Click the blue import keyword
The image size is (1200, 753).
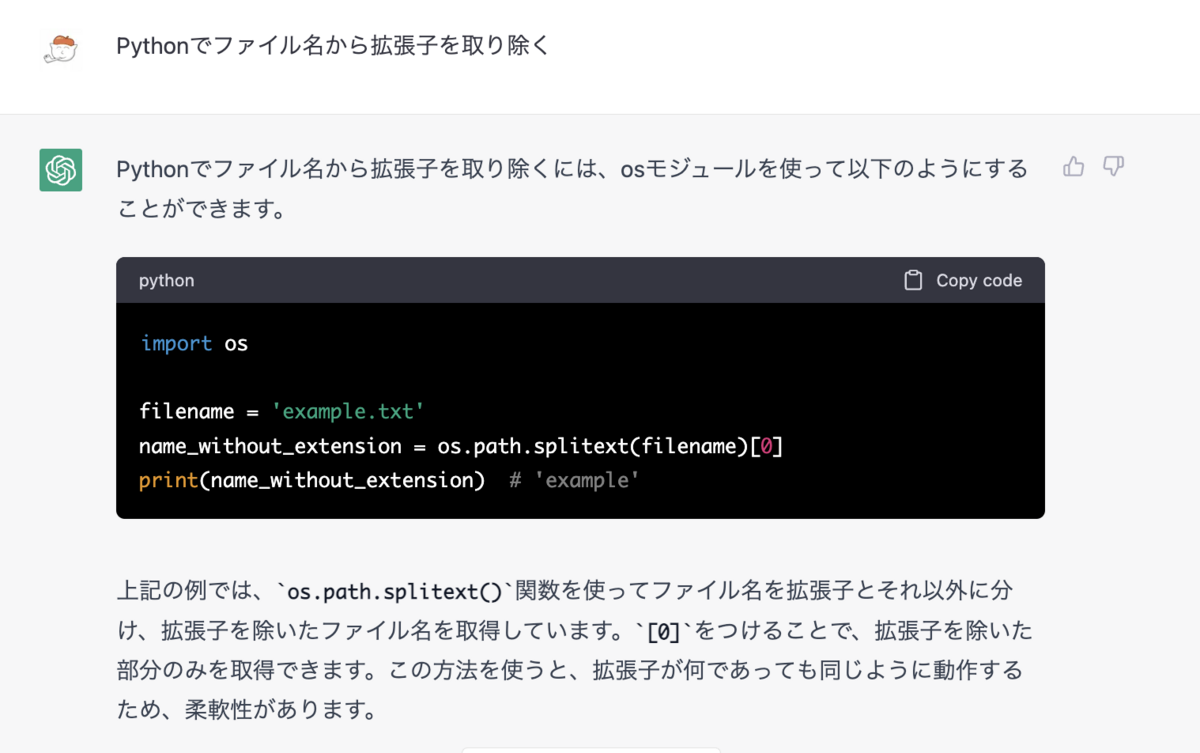(176, 344)
